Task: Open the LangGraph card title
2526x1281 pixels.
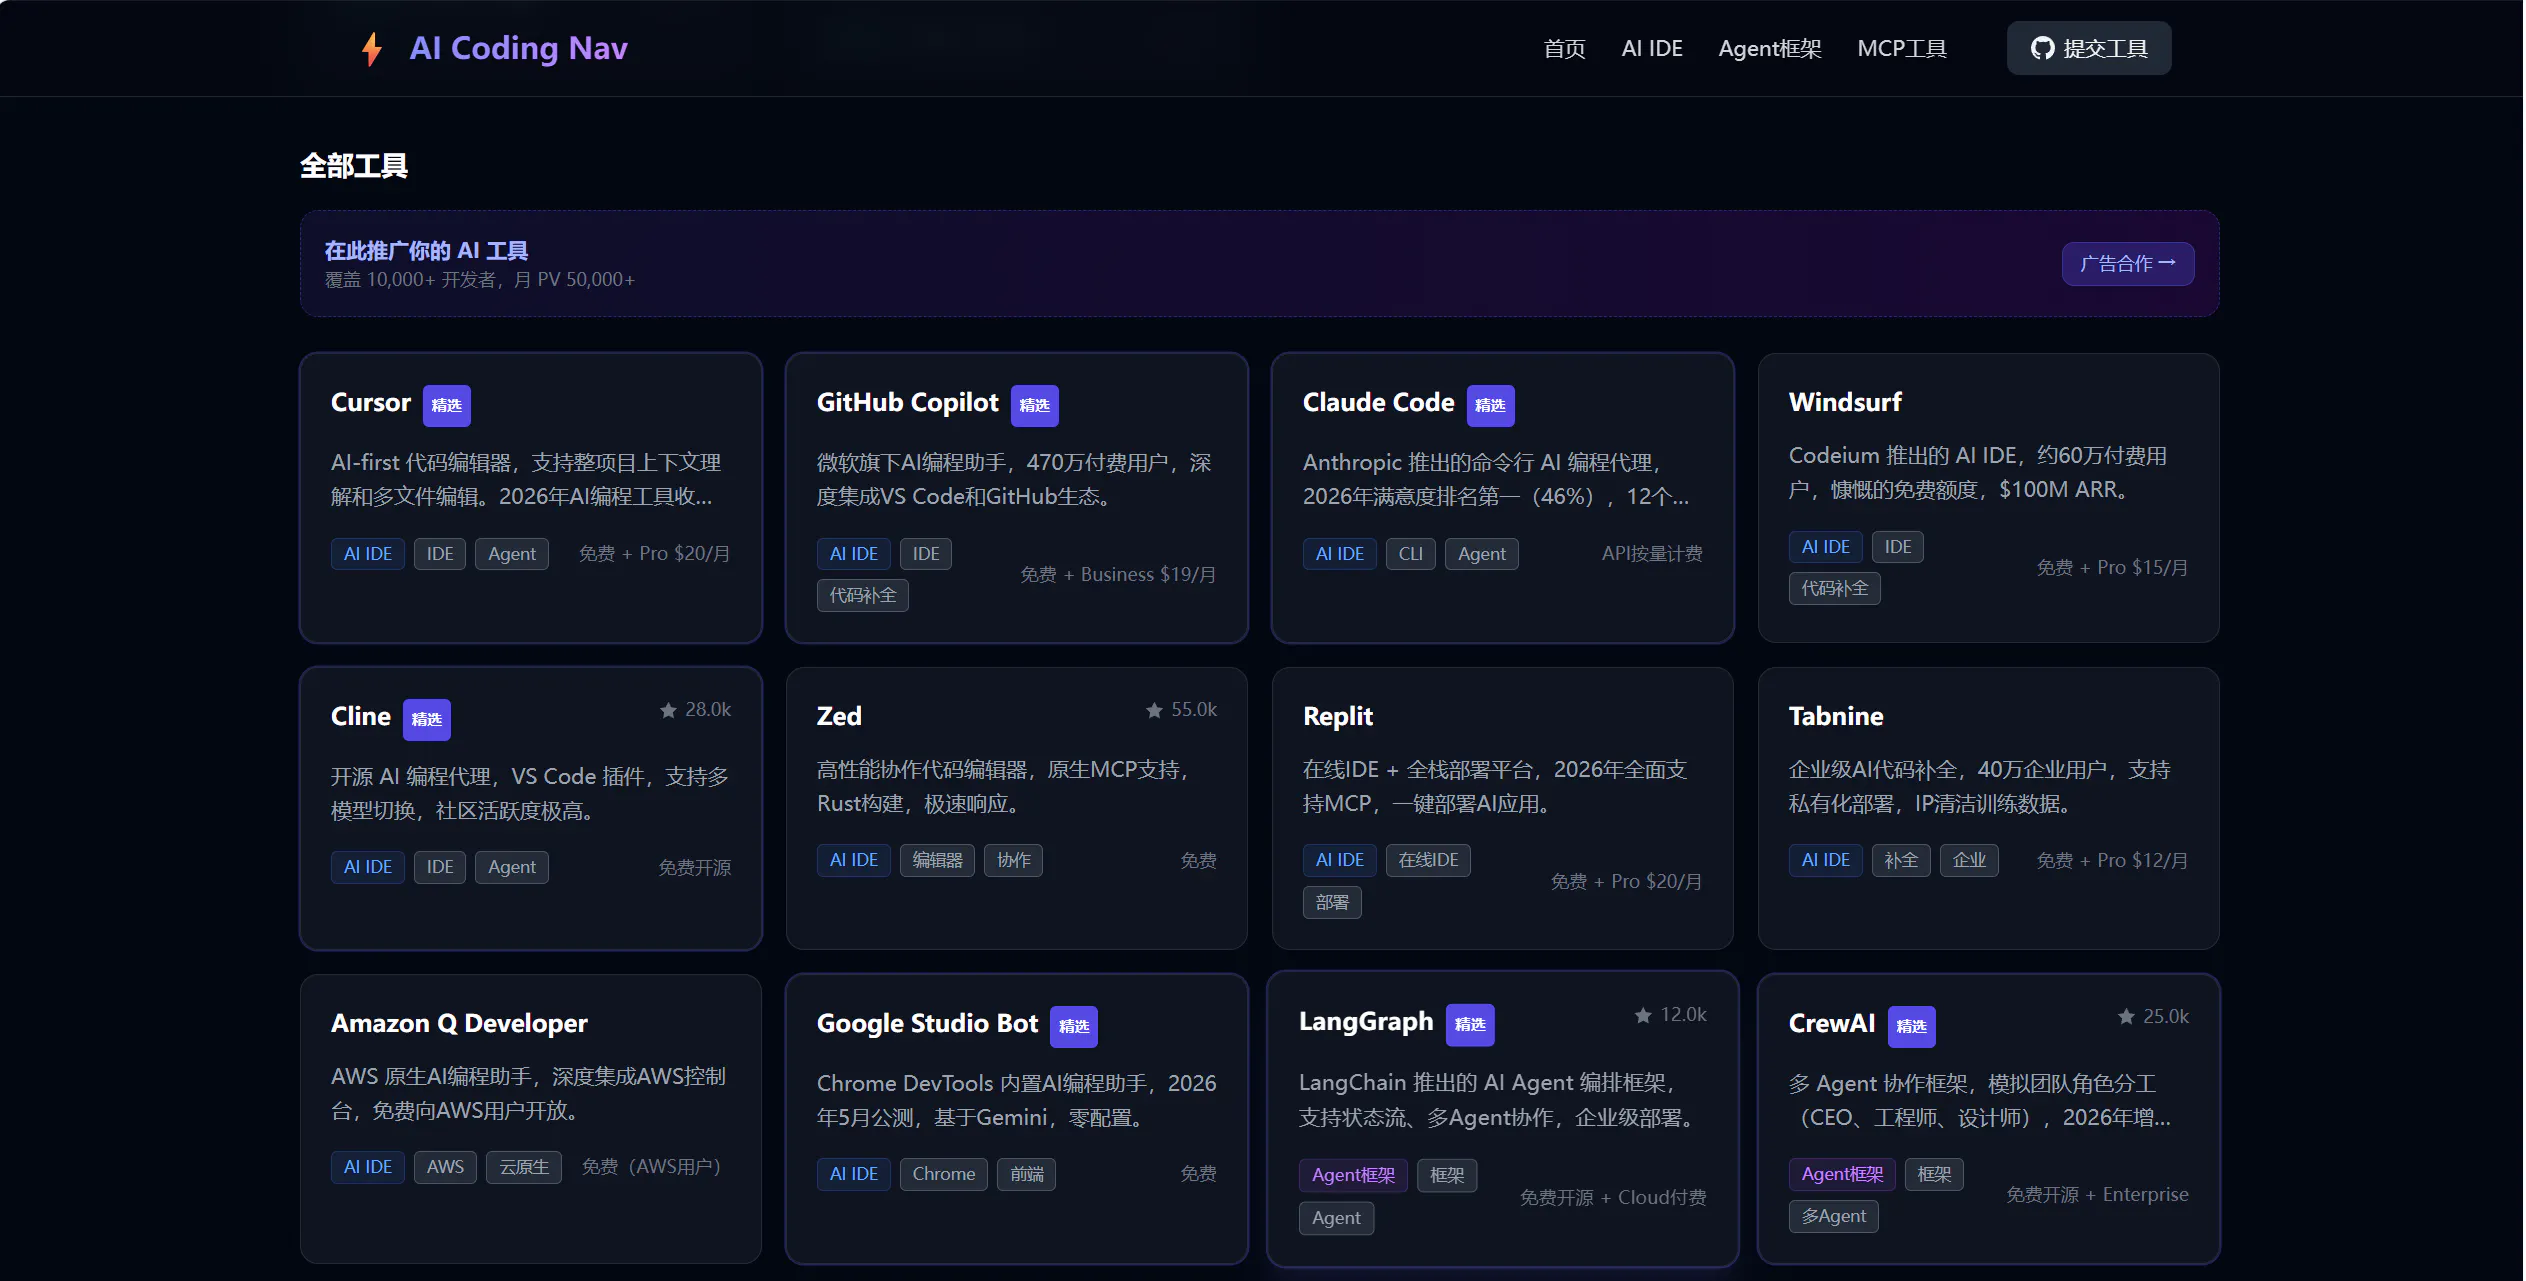Action: (x=1366, y=1021)
